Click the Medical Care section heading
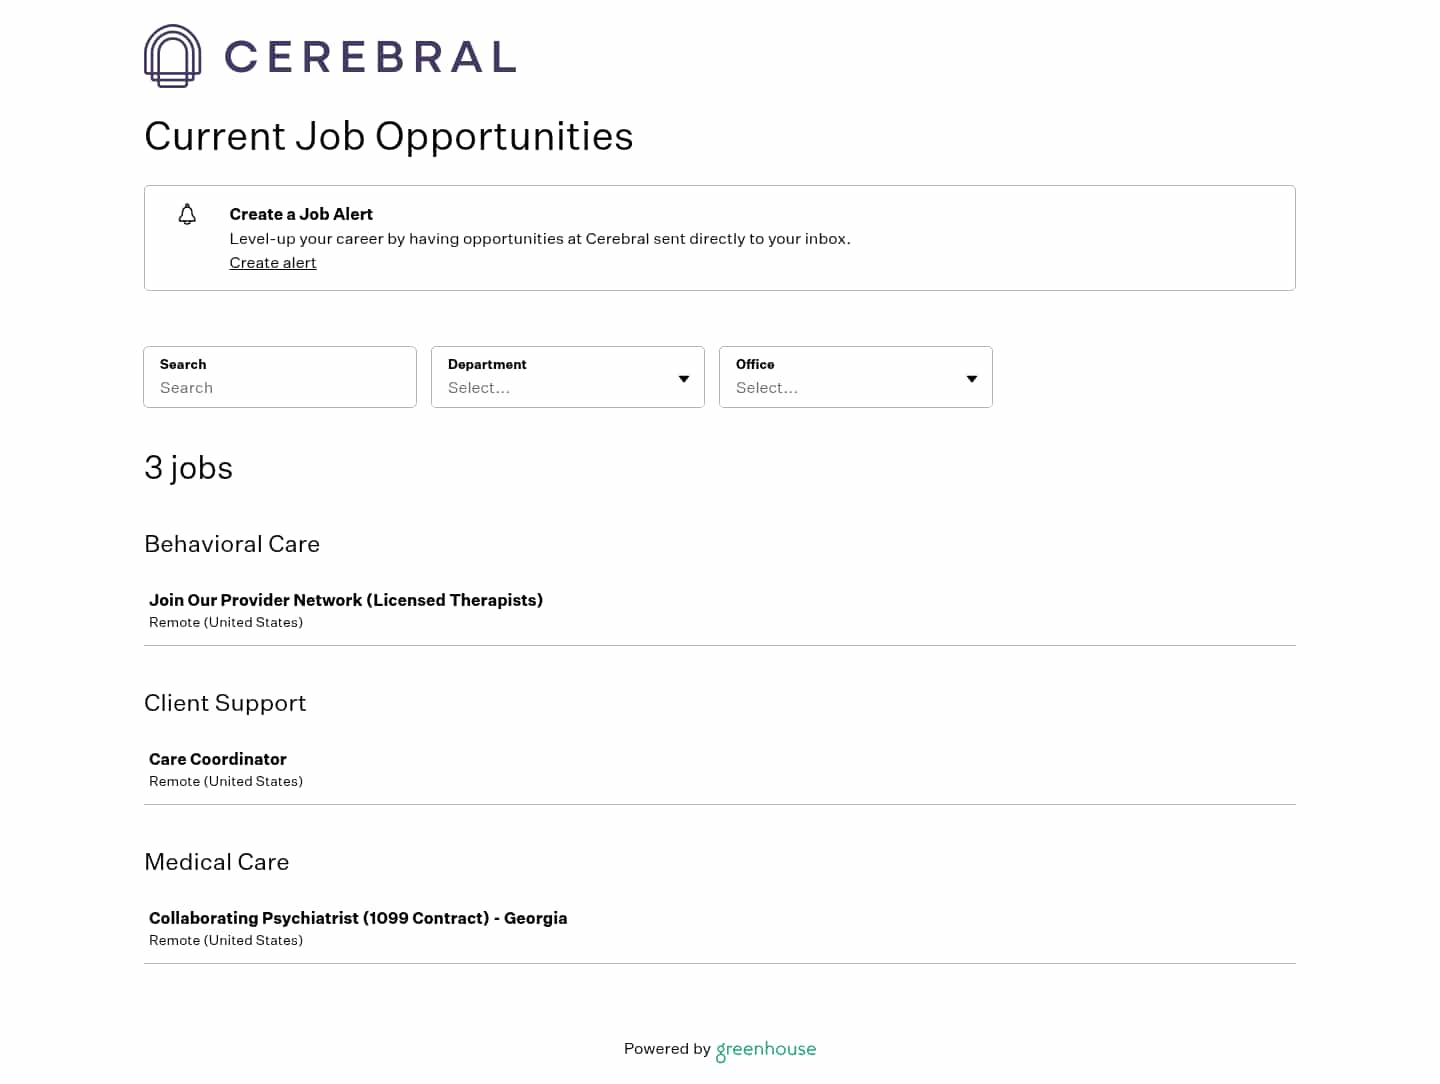This screenshot has height=1084, width=1440. [217, 862]
